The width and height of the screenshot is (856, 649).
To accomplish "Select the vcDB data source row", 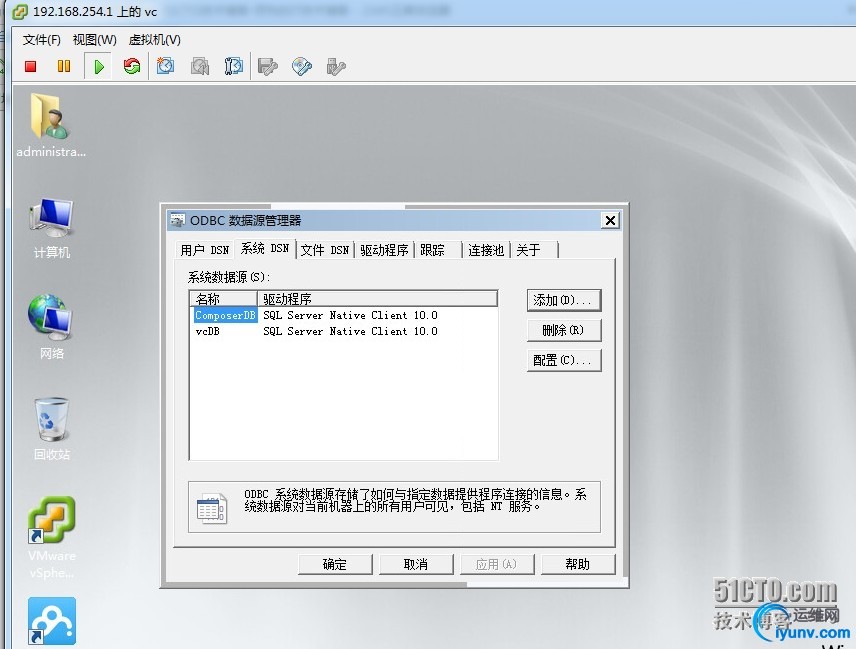I will pos(344,331).
